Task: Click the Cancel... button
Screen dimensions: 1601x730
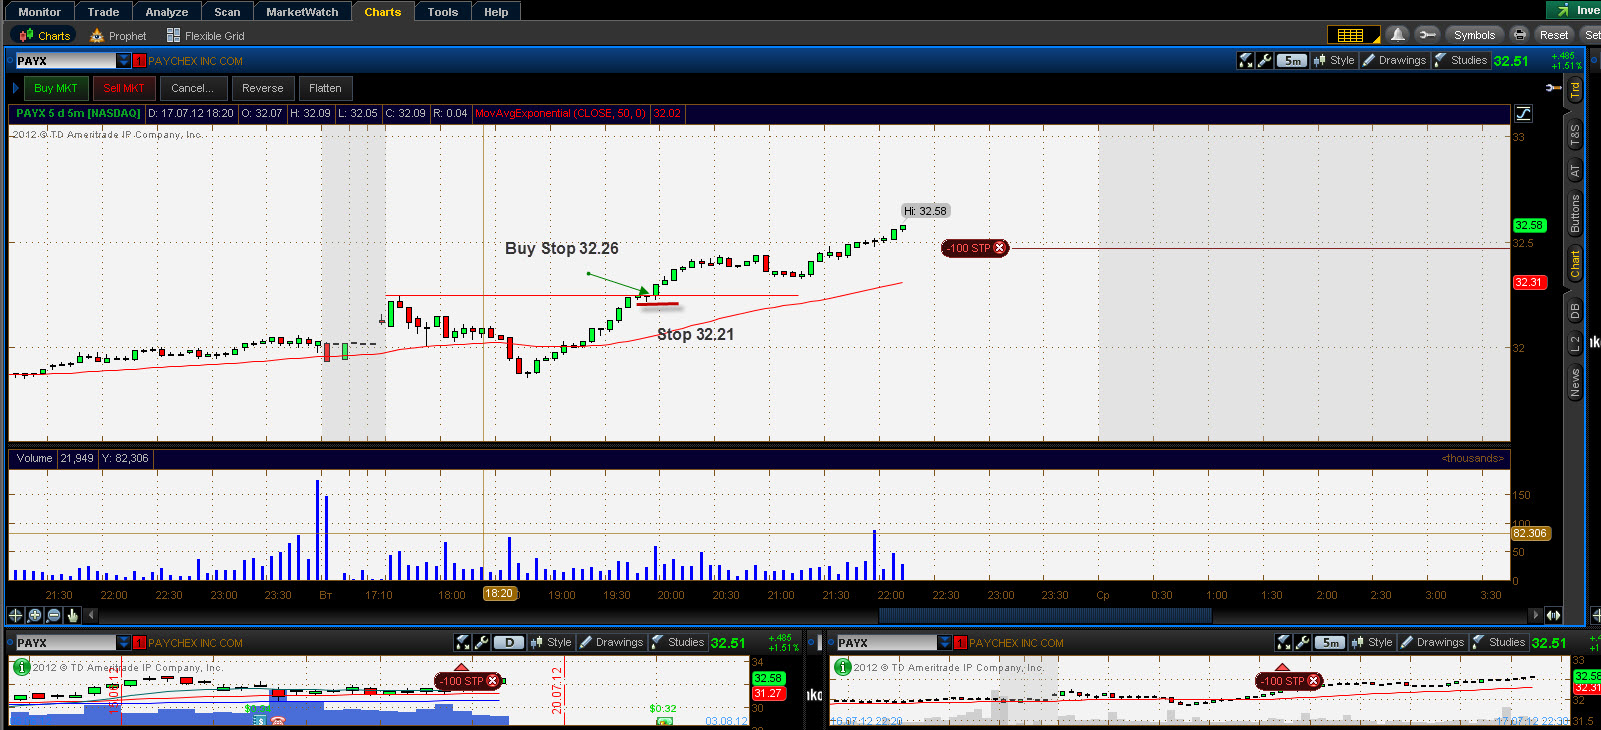Action: (x=193, y=88)
